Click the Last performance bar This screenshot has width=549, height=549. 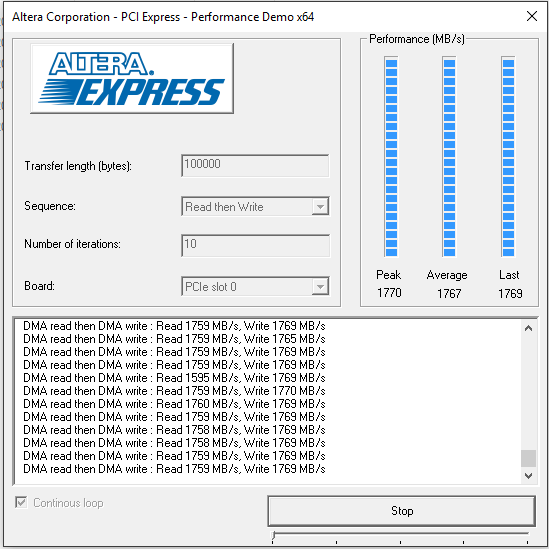click(x=508, y=157)
